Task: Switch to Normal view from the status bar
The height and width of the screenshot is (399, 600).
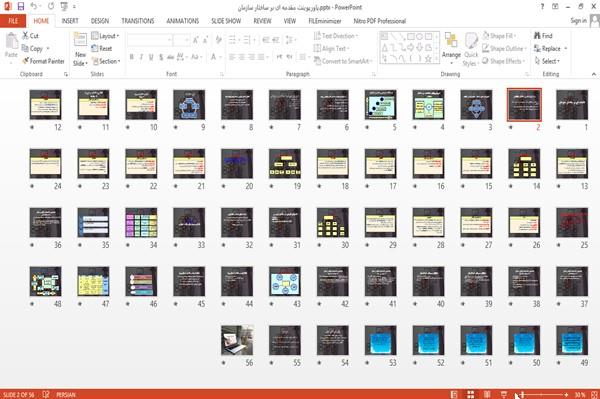Action: tap(454, 394)
